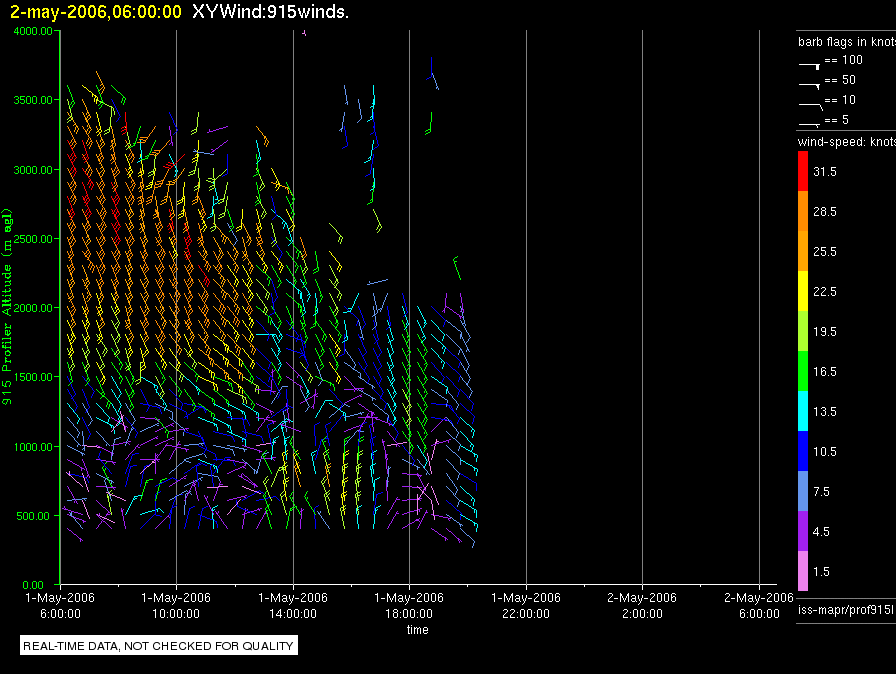Pick the yellow 22.5 knots color swatch

tap(803, 291)
